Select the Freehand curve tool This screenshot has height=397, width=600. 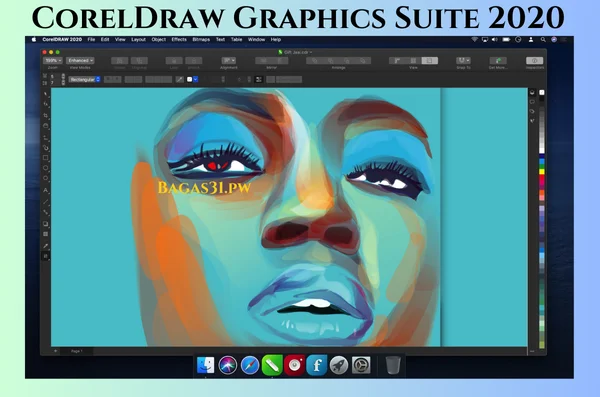pos(46,137)
